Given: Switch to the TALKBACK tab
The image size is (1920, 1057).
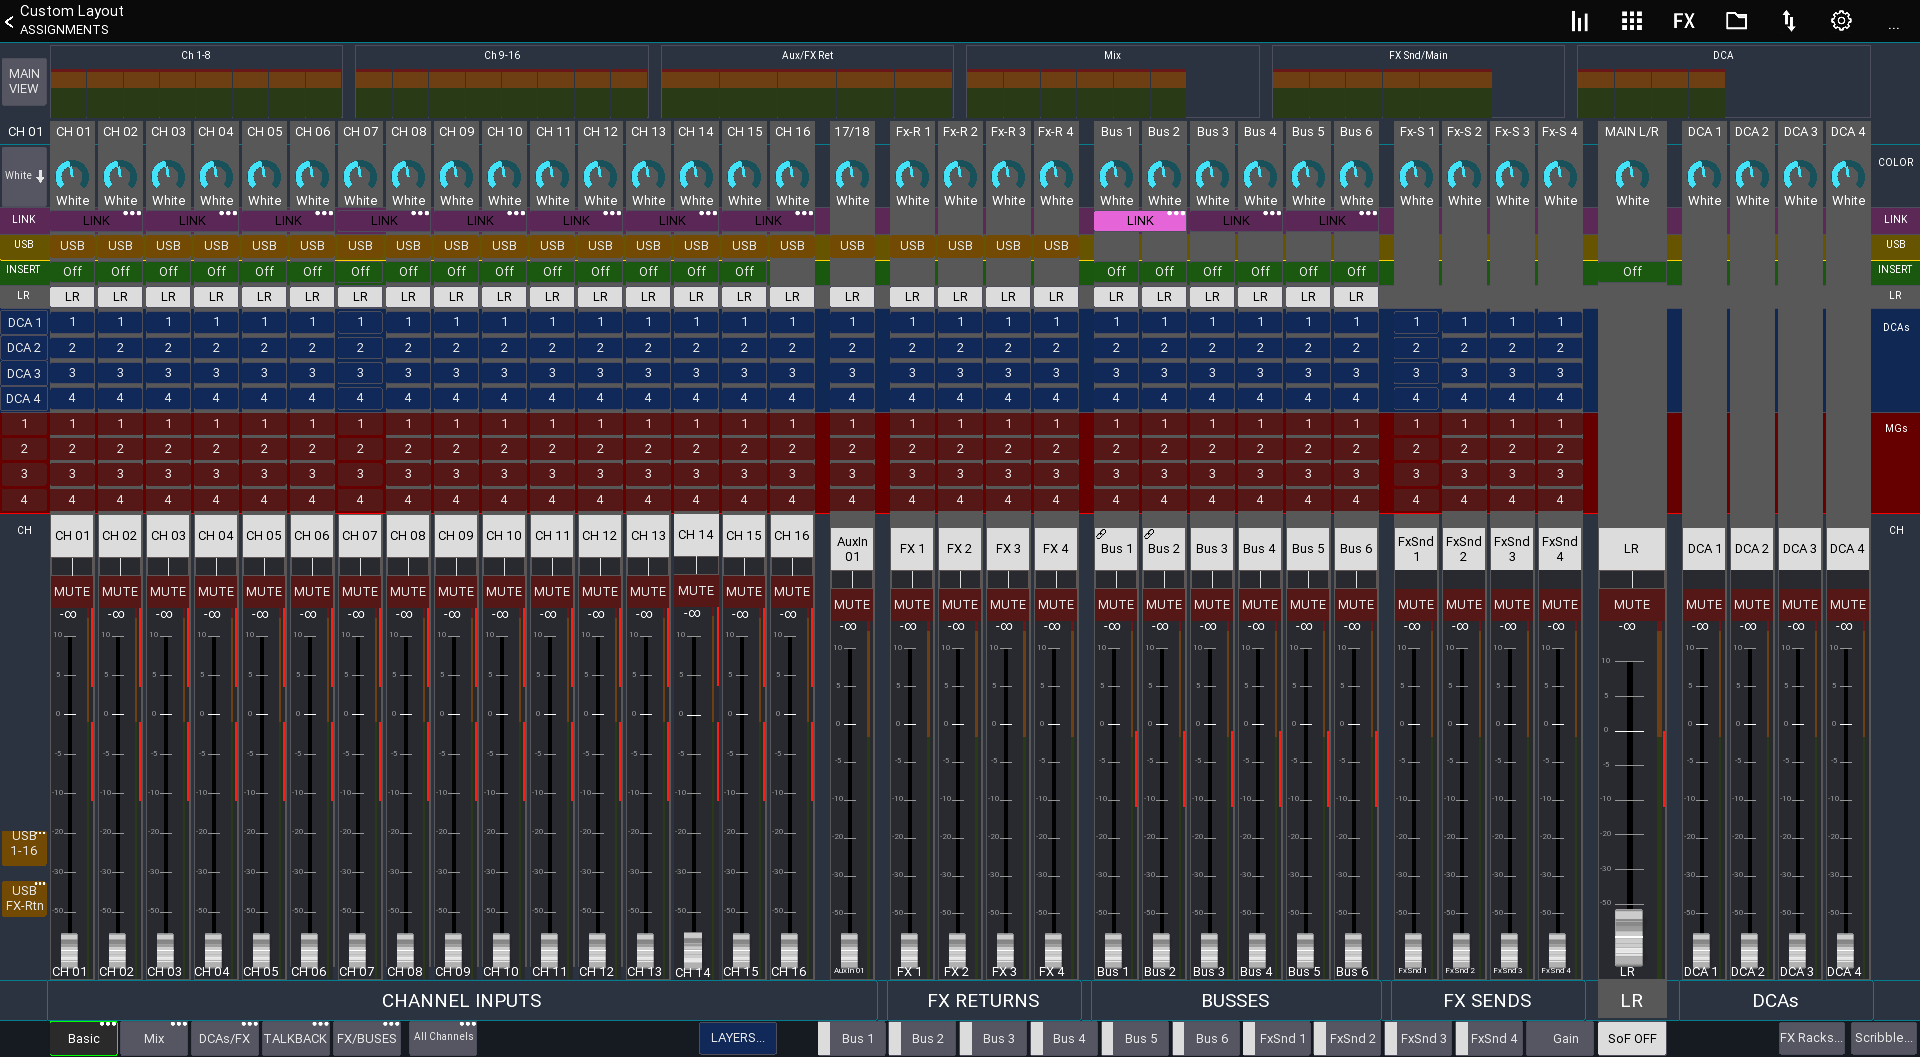Looking at the screenshot, I should point(295,1038).
